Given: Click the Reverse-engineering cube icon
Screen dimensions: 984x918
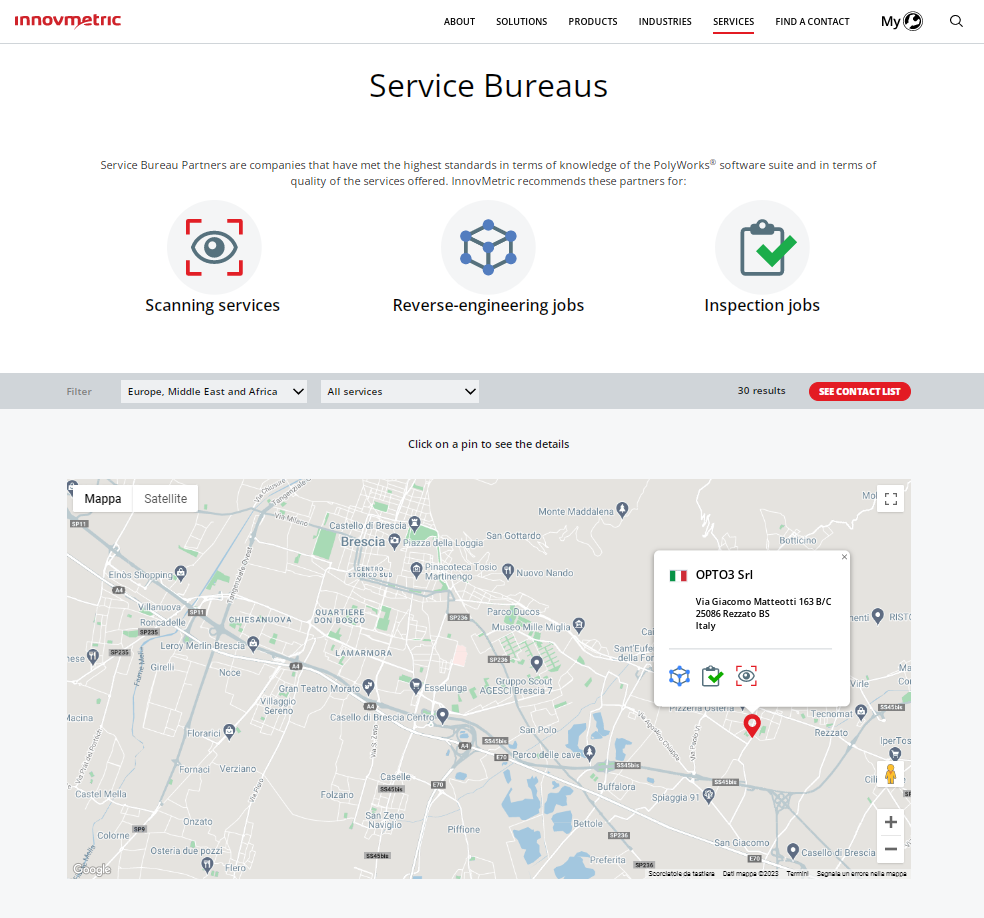Looking at the screenshot, I should coord(488,247).
